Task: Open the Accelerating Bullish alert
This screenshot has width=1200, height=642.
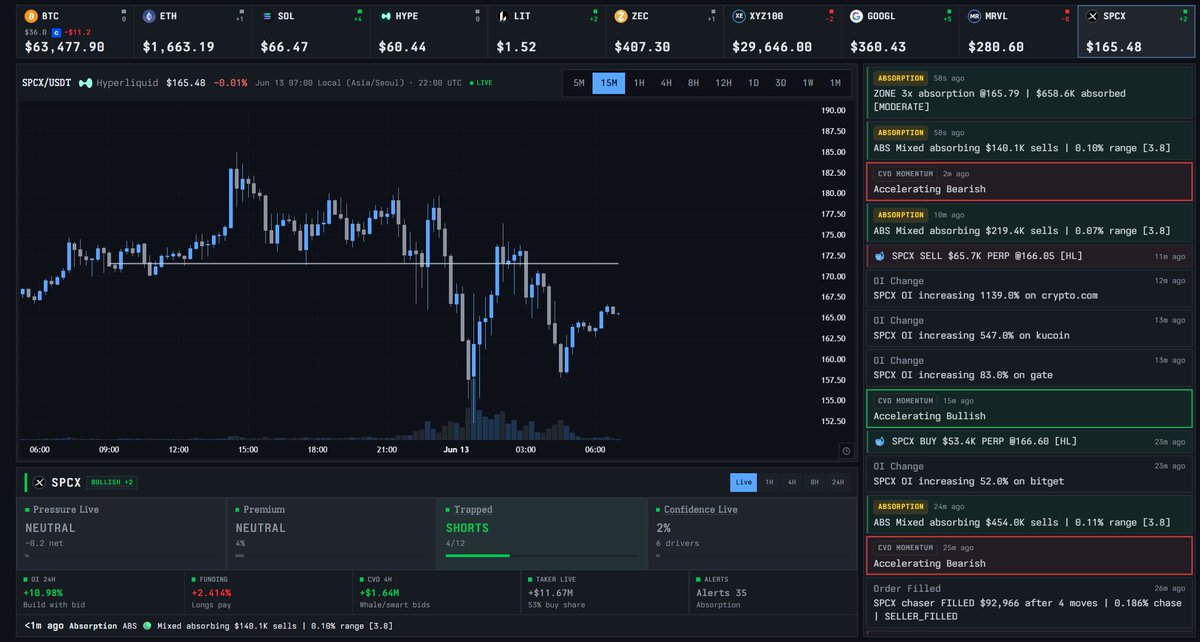Action: tap(1029, 408)
